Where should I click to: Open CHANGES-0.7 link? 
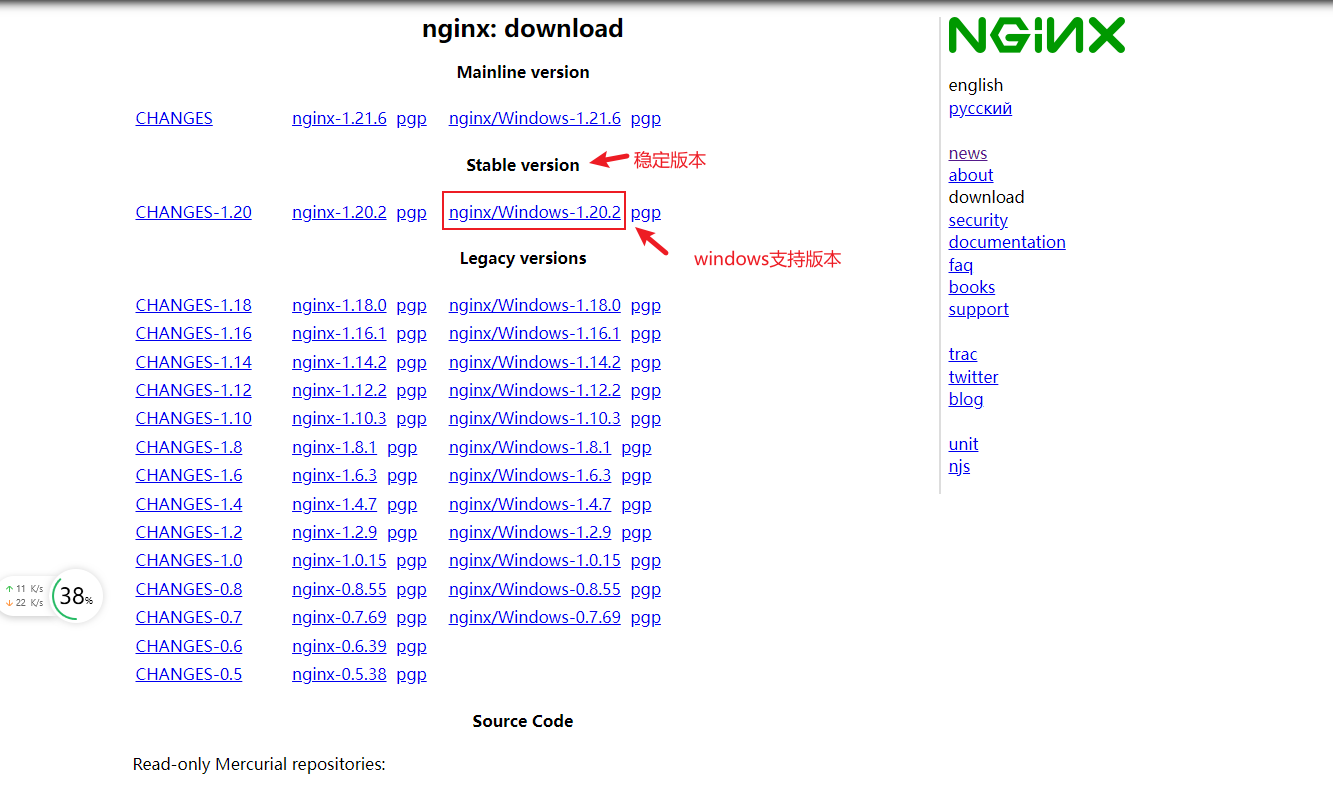(189, 617)
